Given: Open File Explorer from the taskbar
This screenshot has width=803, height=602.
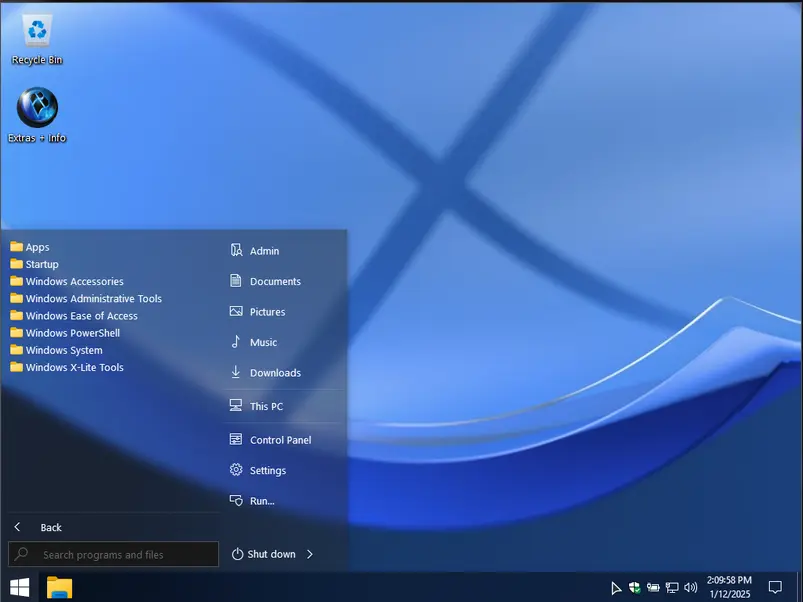Looking at the screenshot, I should [59, 587].
